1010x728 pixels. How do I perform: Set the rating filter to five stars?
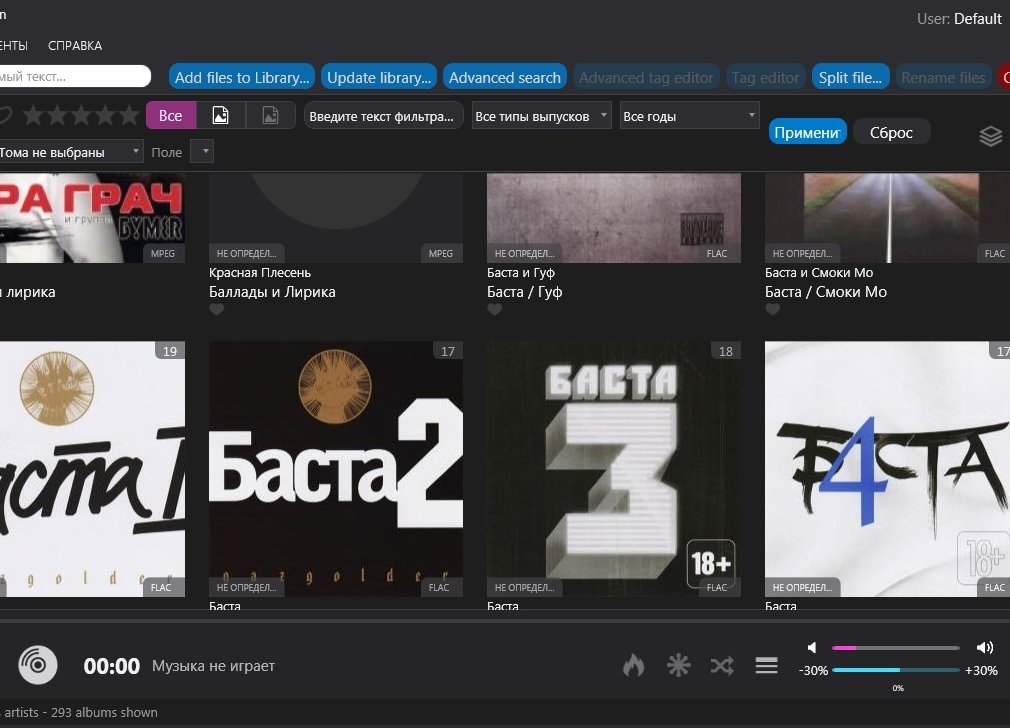(129, 115)
